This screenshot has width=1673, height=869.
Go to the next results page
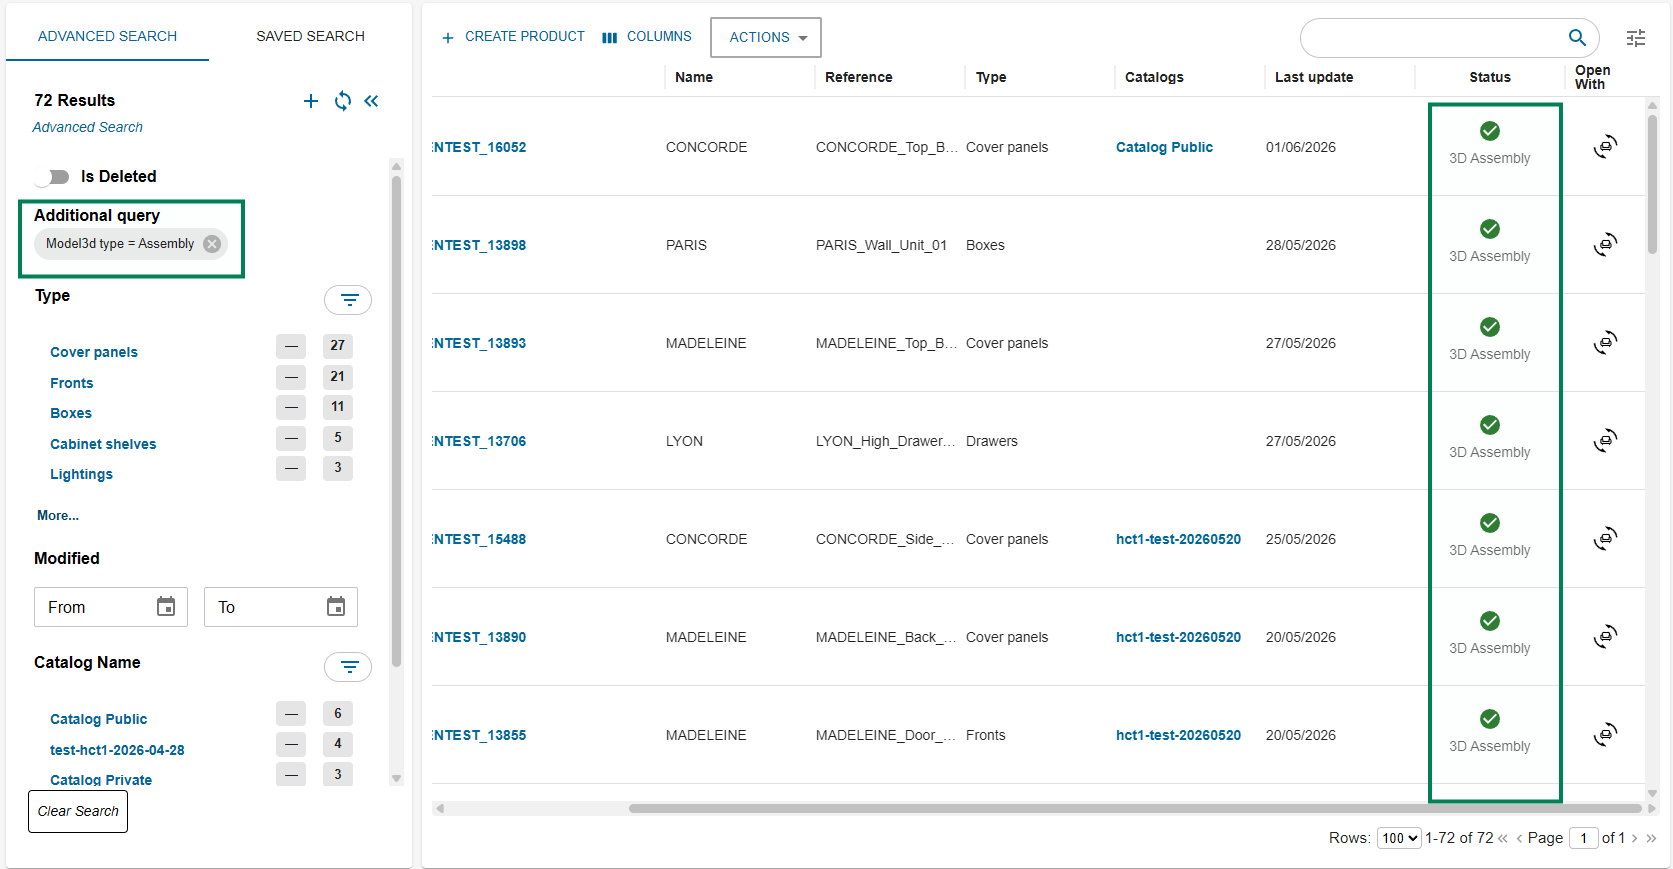1635,838
